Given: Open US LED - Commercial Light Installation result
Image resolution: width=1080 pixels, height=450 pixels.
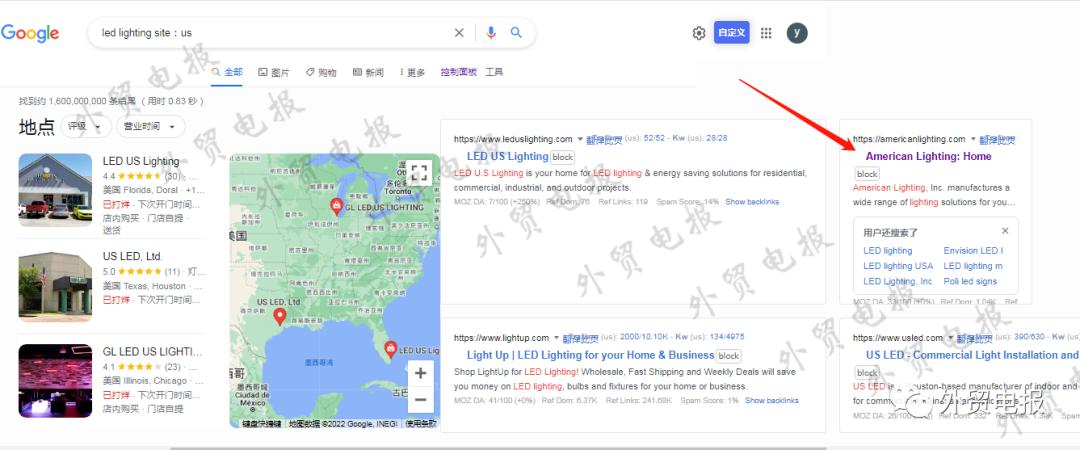Looking at the screenshot, I should click(973, 355).
